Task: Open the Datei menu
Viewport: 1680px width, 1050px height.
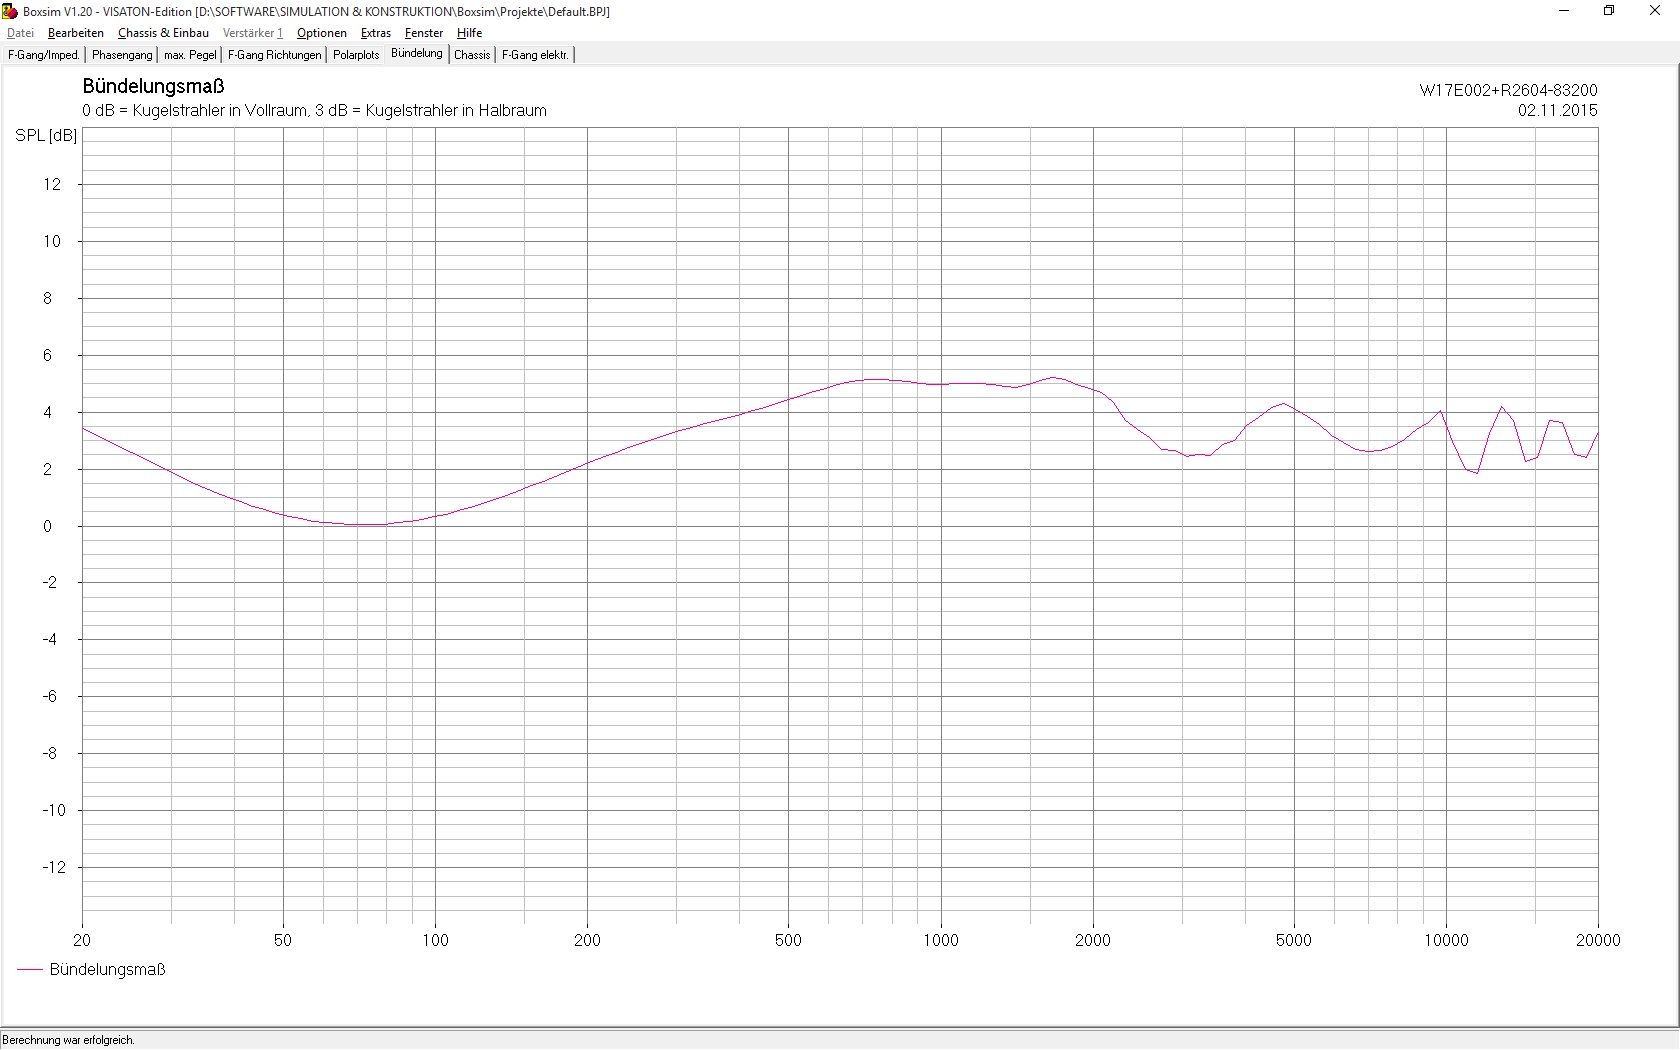Action: point(20,33)
